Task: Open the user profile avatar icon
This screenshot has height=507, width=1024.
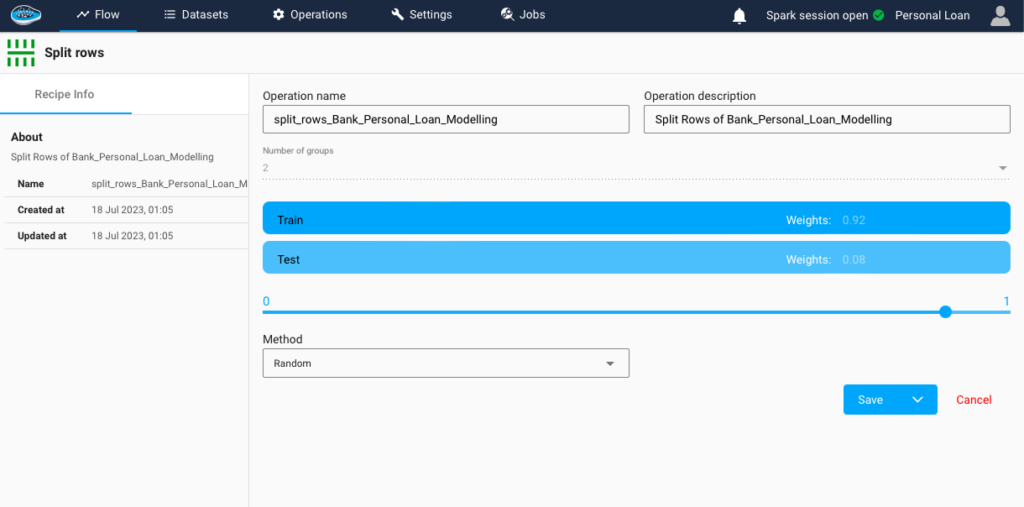Action: point(1000,16)
